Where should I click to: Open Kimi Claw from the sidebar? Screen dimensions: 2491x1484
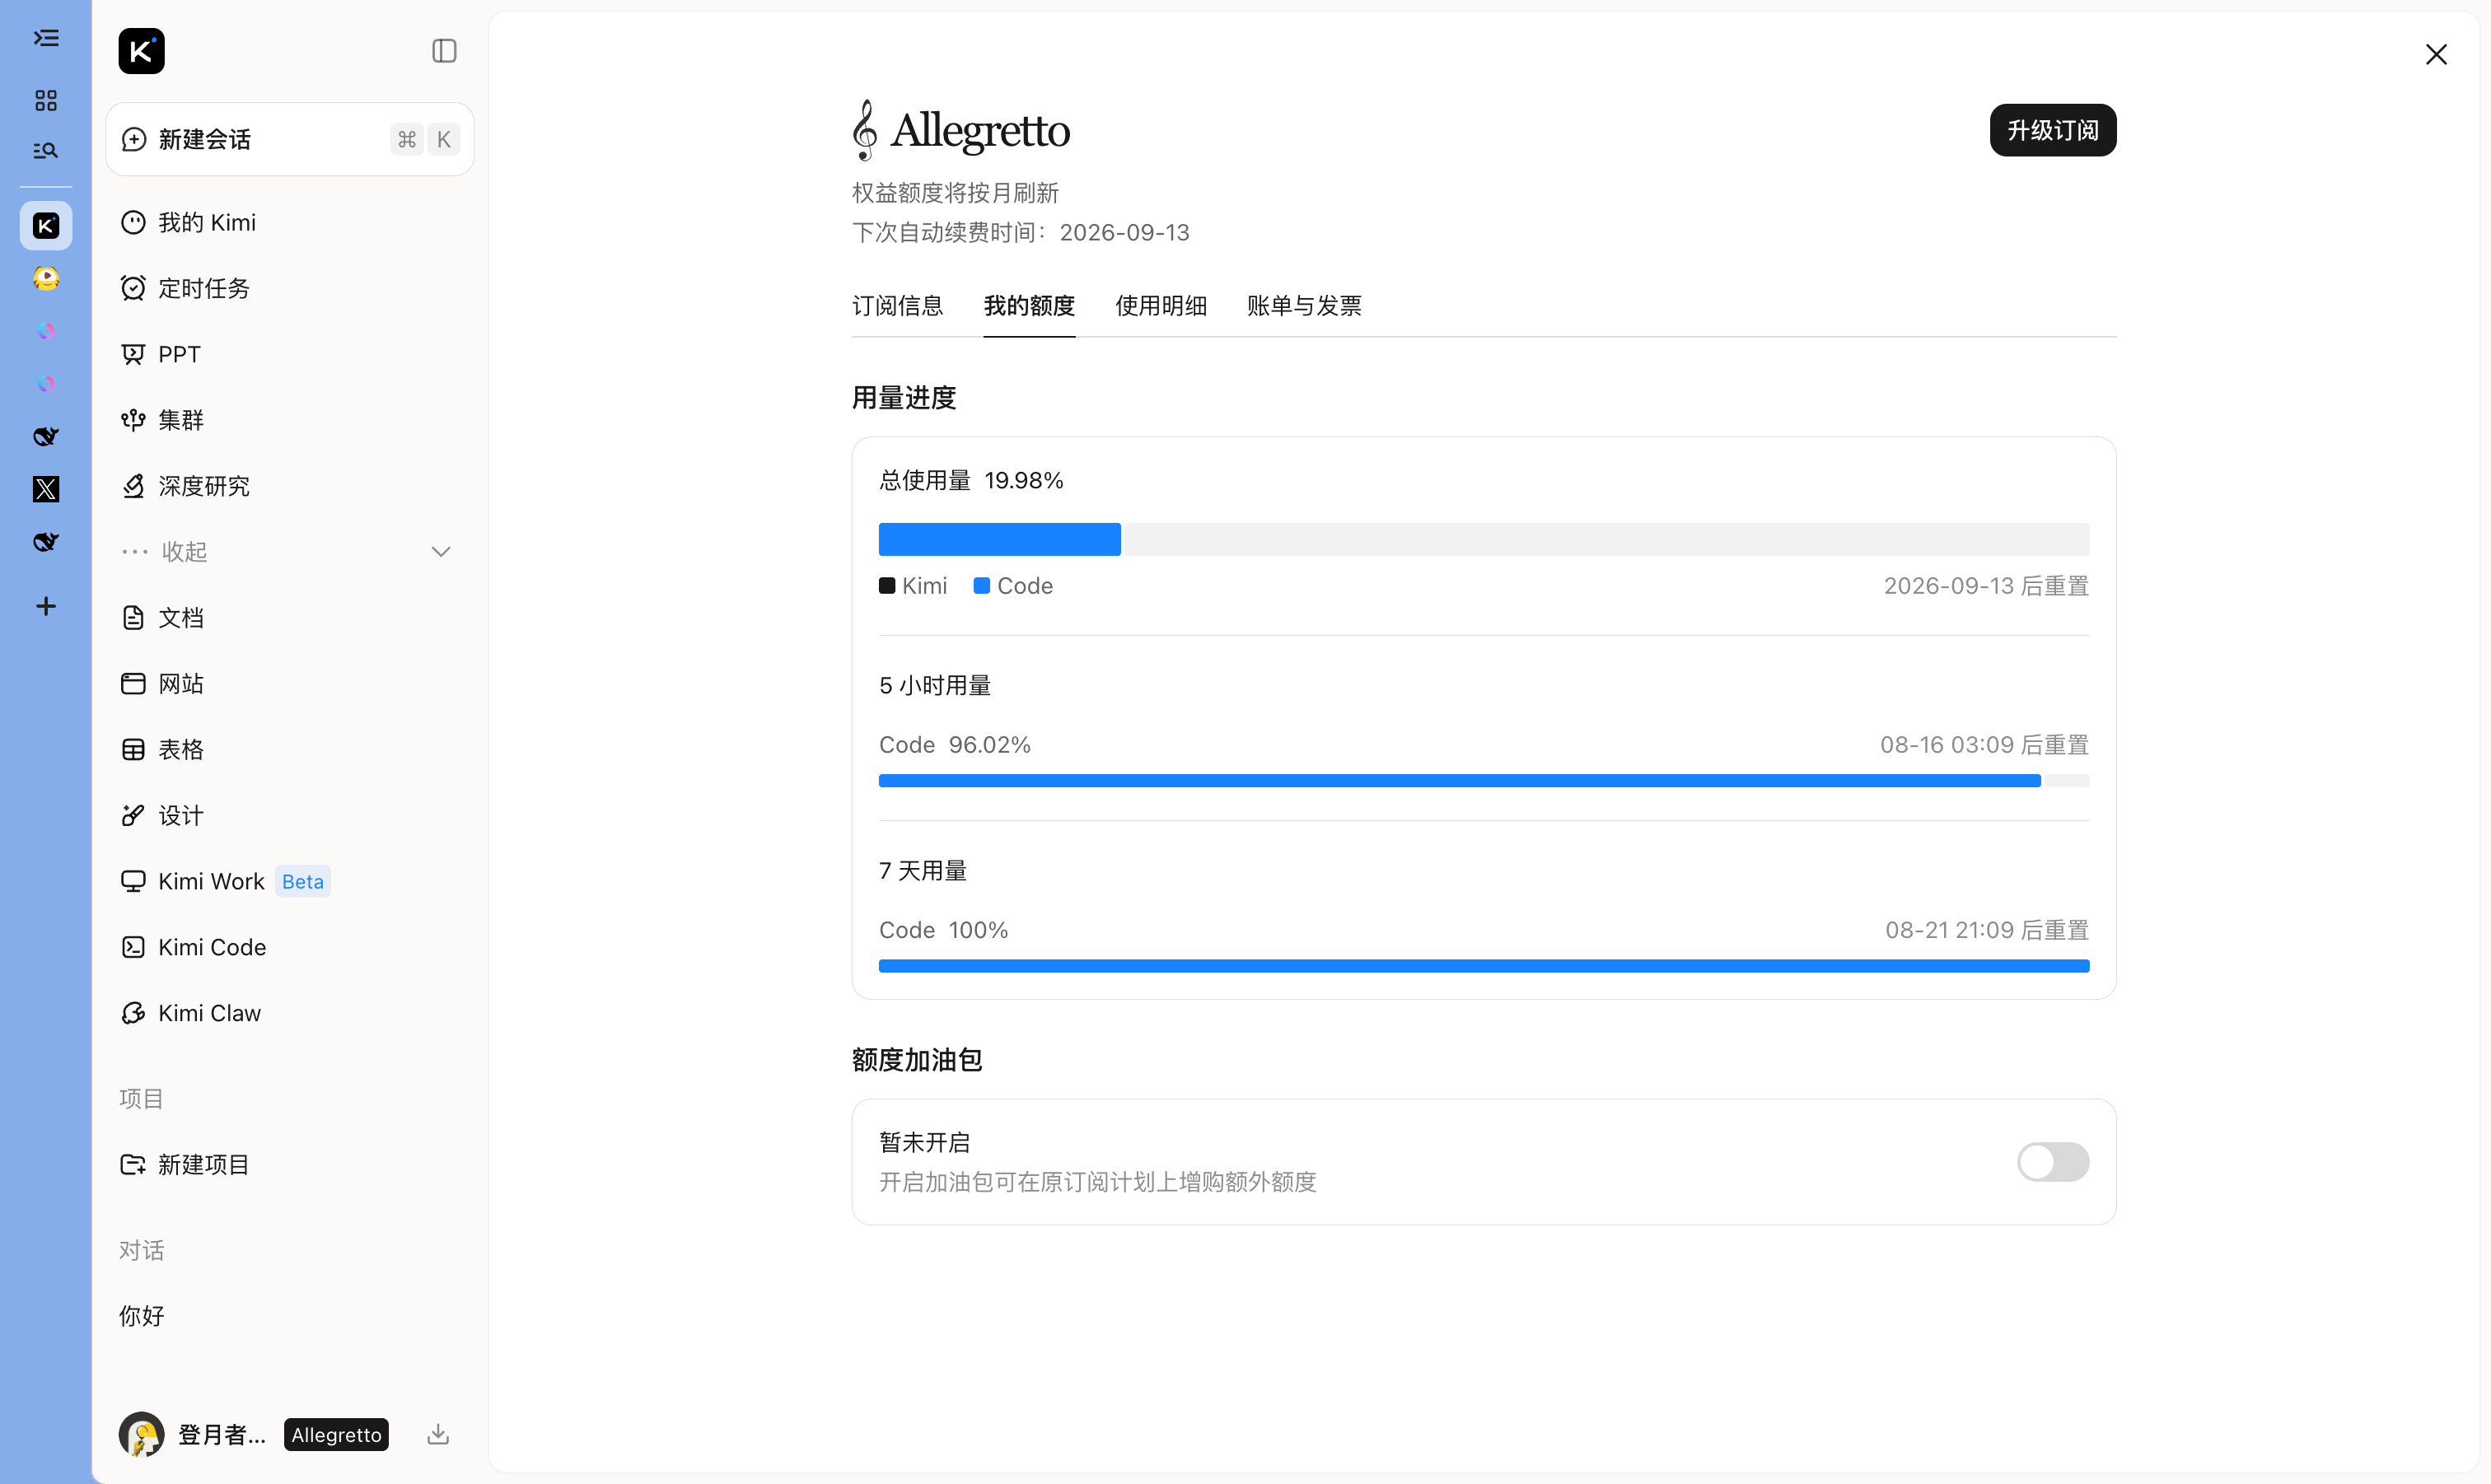pos(289,1014)
